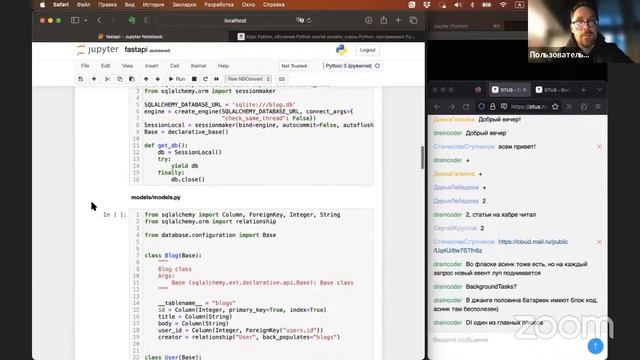This screenshot has height=360, width=640.
Task: Open the Jupyter View menu
Action: pyautogui.click(x=127, y=66)
